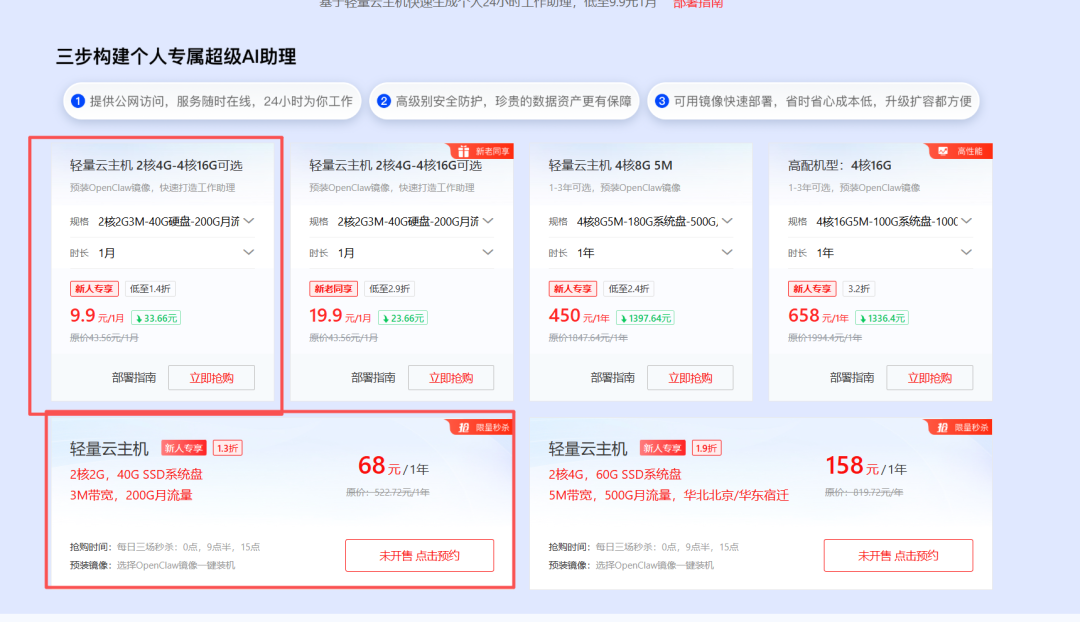Click 未开售 点击预约 on the 158元 card
The image size is (1080, 622).
[x=897, y=555]
